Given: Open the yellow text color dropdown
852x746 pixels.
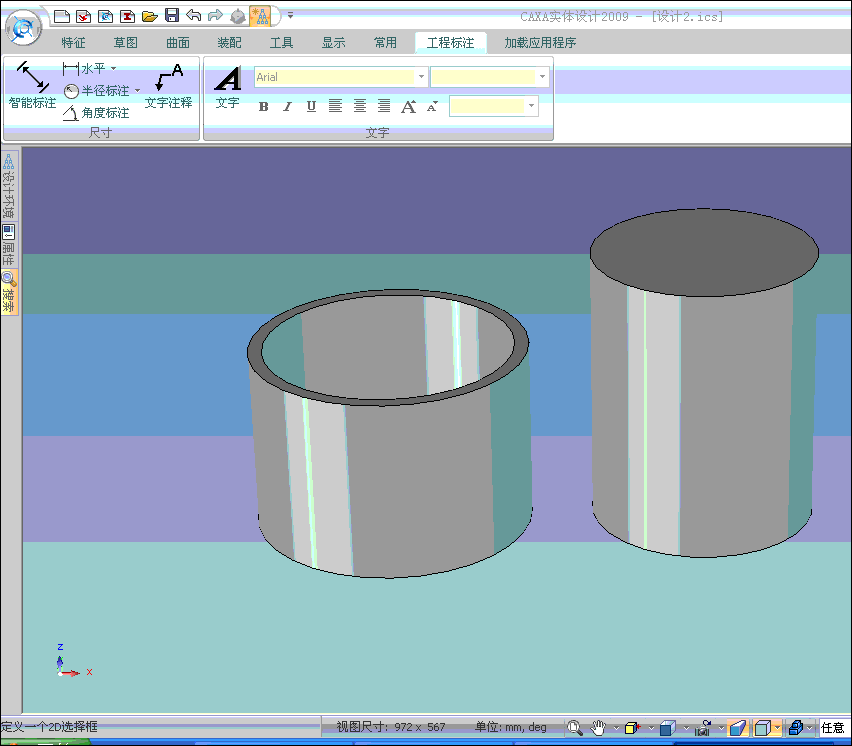Looking at the screenshot, I should tap(531, 106).
